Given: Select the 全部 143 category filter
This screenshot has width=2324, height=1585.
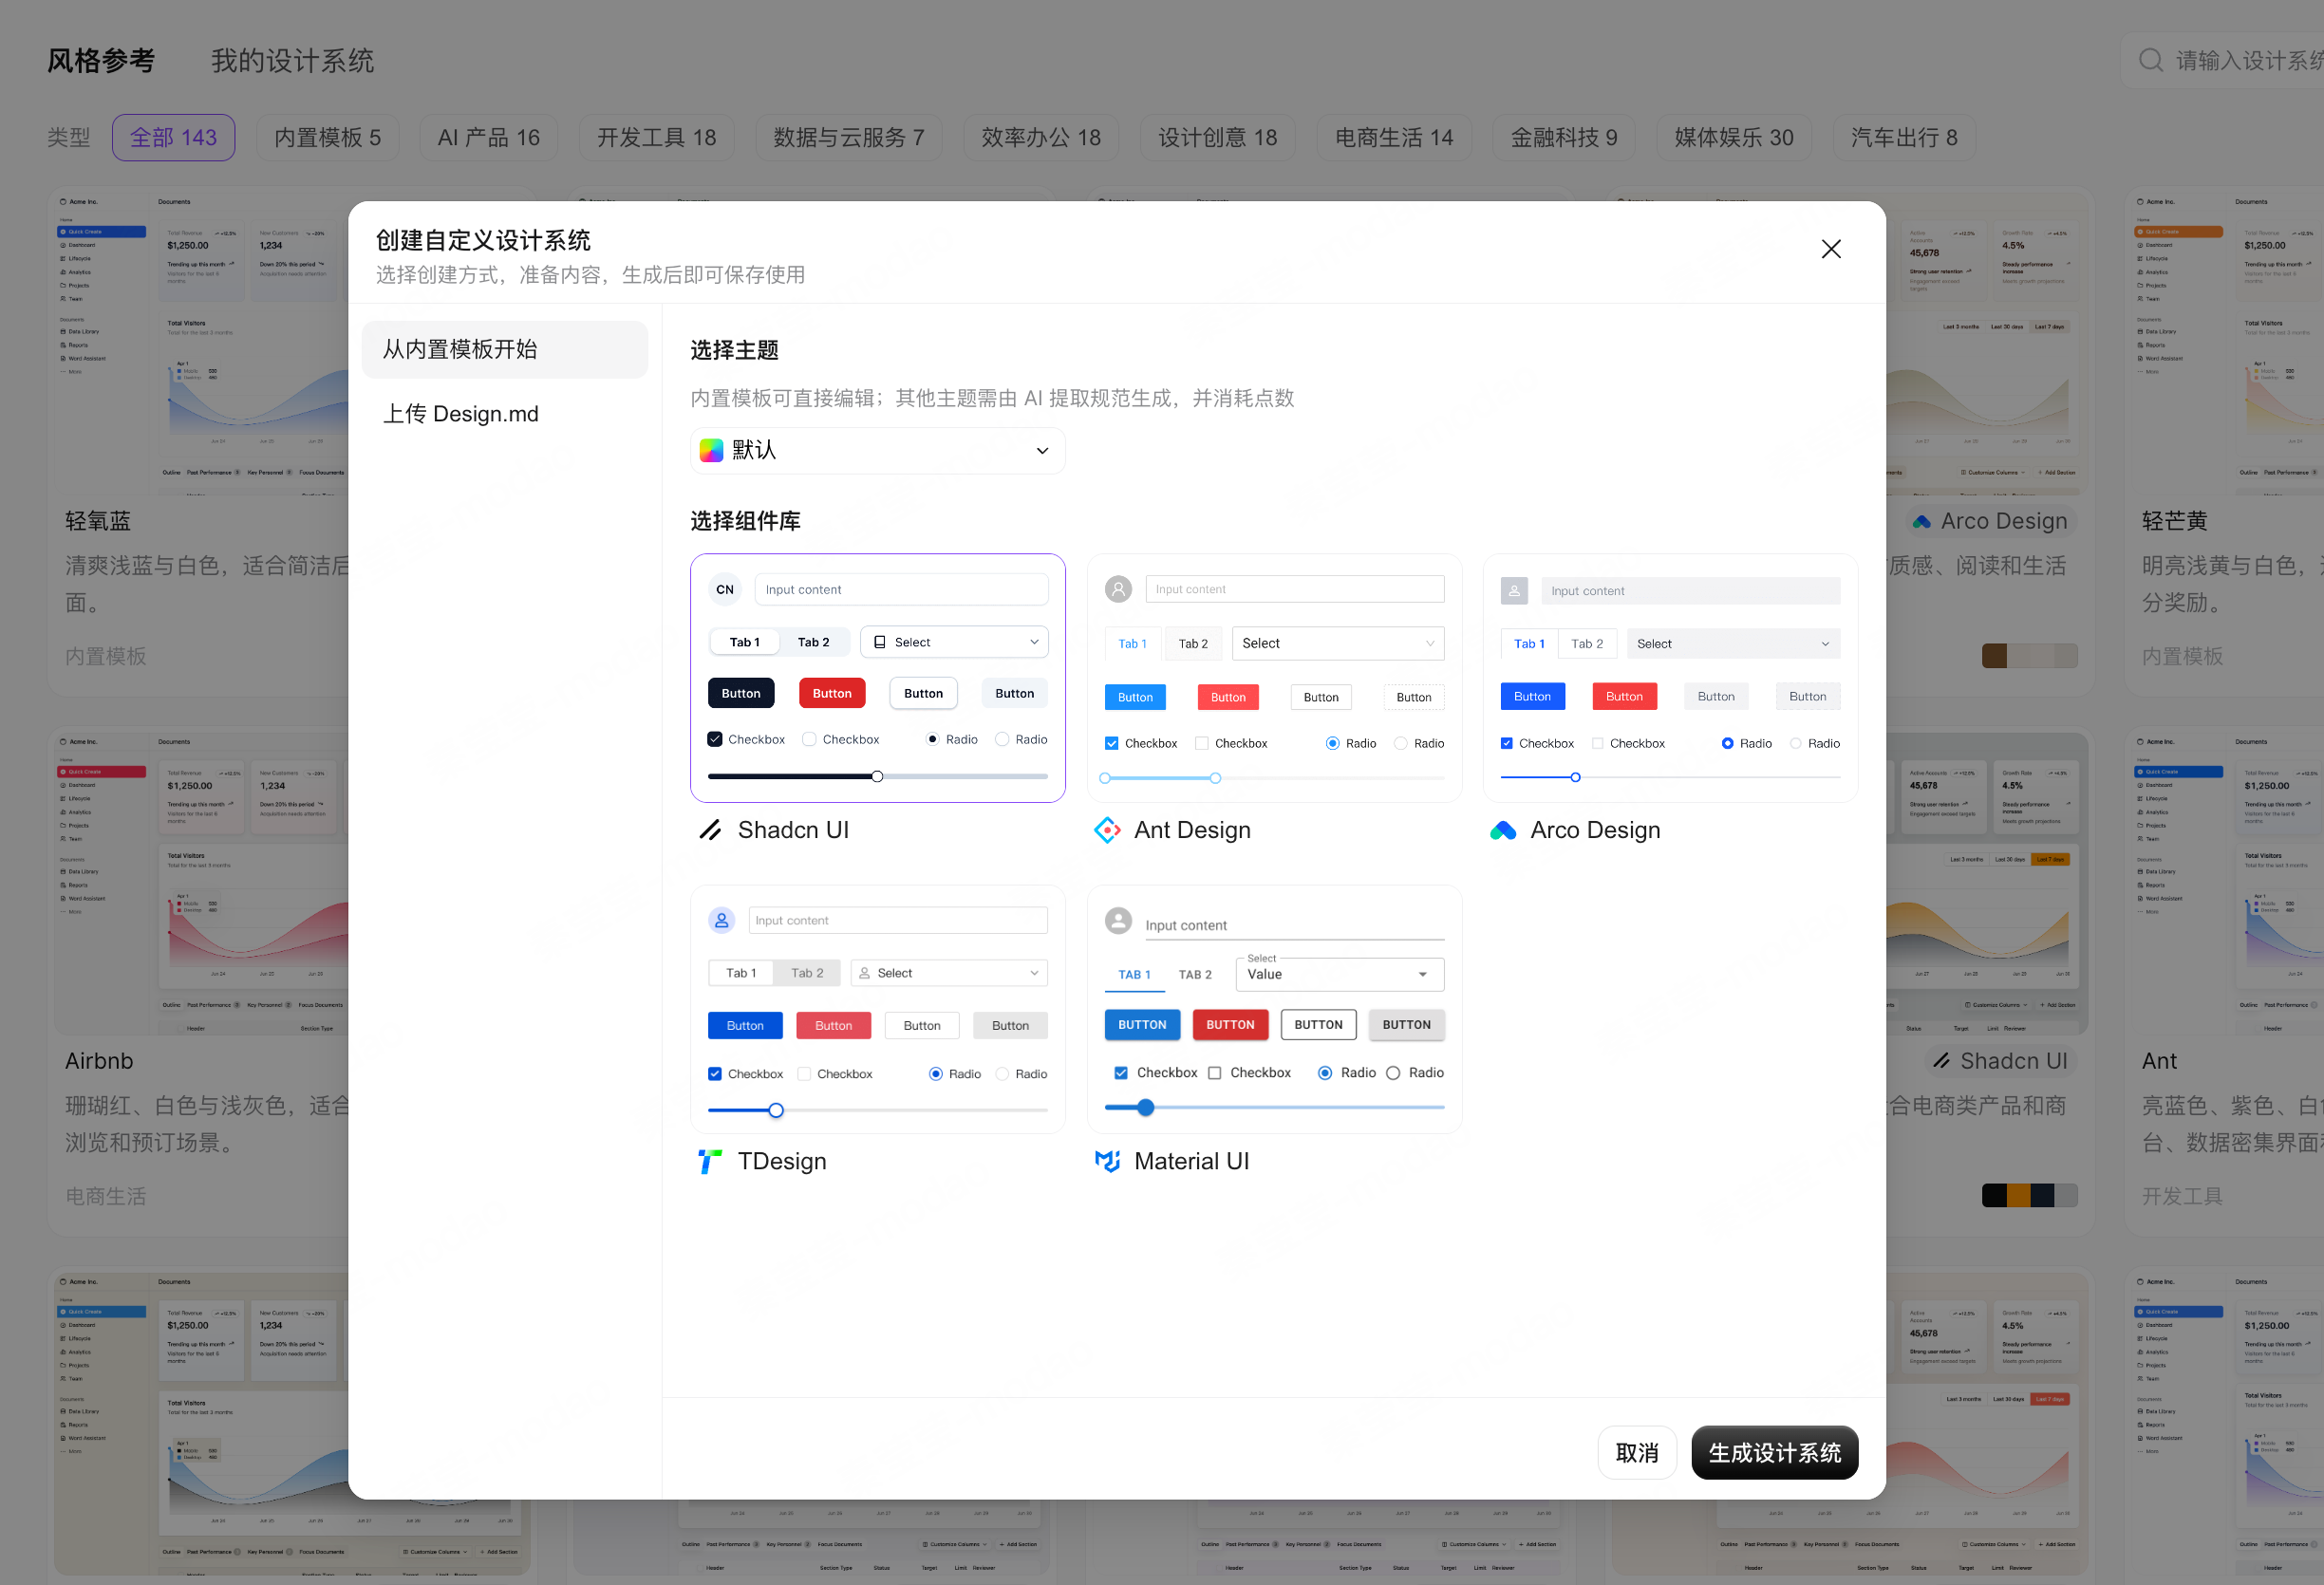Looking at the screenshot, I should tap(174, 138).
